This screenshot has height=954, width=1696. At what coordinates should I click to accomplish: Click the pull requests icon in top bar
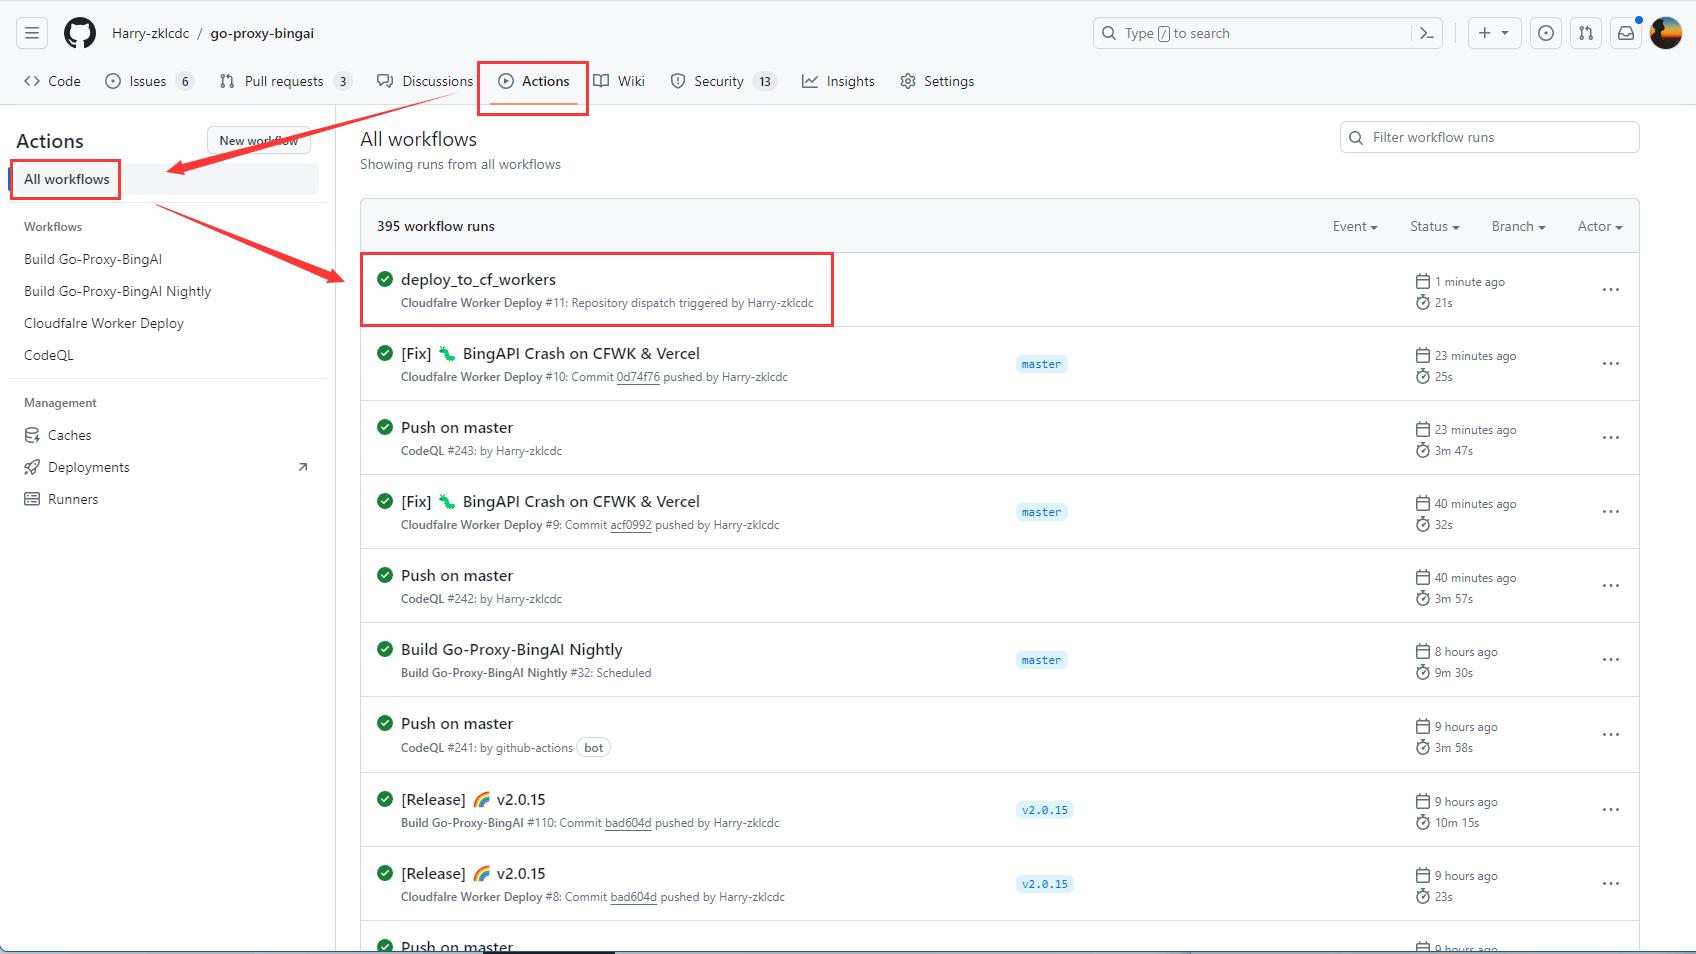click(1585, 32)
